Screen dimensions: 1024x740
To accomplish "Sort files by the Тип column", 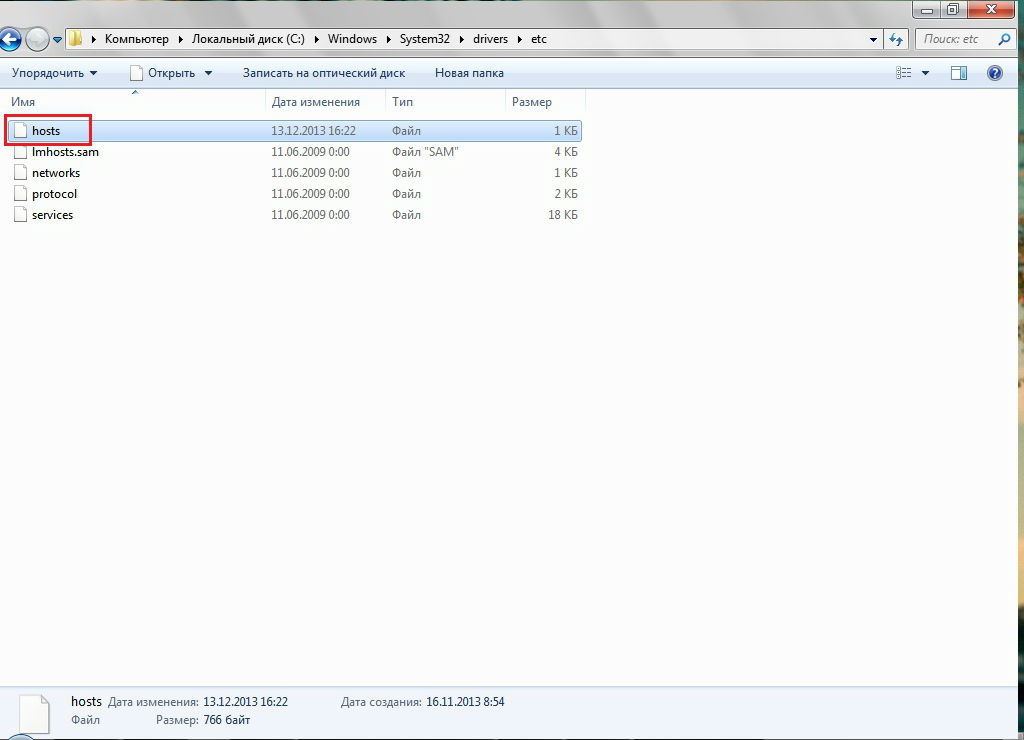I will pyautogui.click(x=445, y=102).
